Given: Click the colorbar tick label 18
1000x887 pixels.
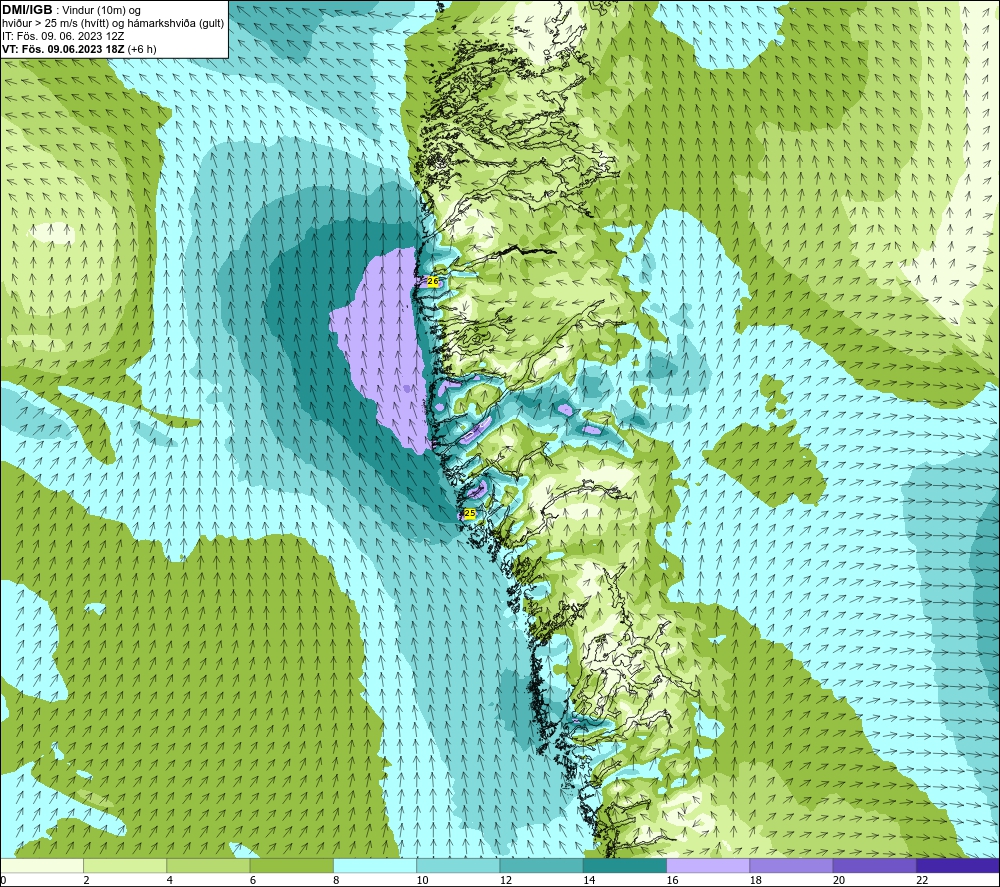Looking at the screenshot, I should 756,880.
